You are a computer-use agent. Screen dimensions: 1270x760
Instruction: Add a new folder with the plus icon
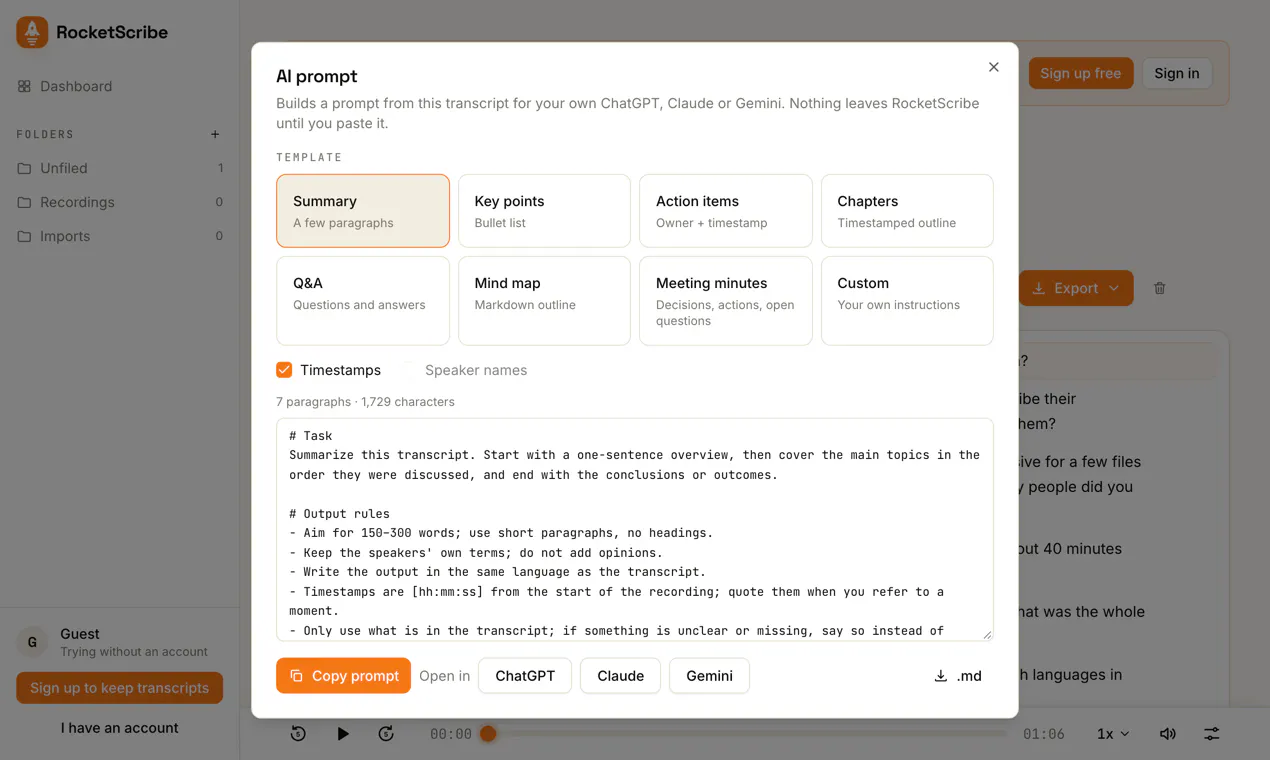[215, 134]
